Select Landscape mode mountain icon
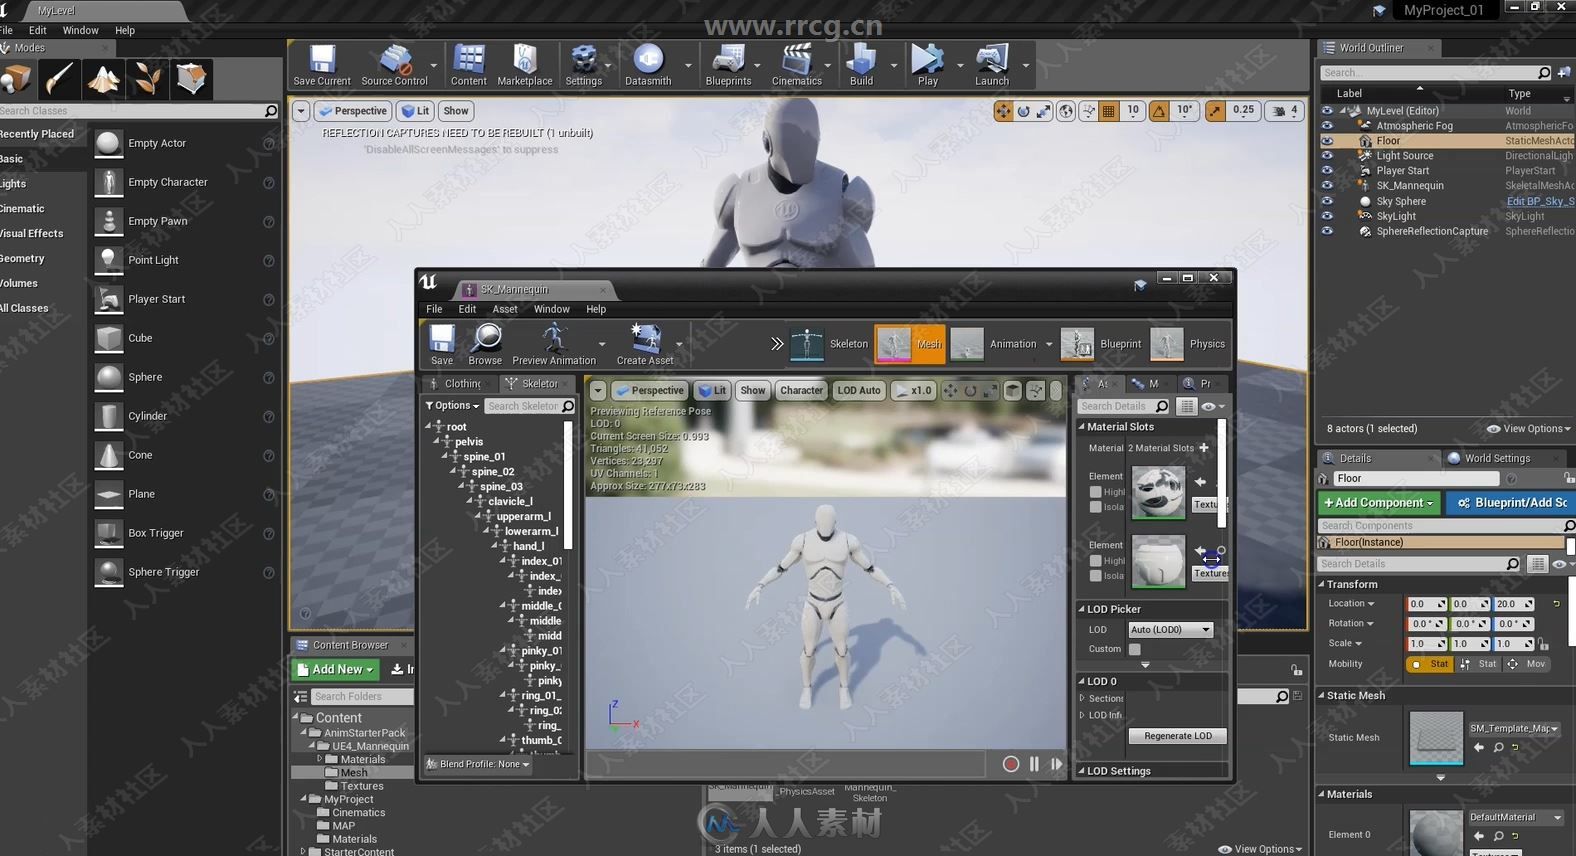The image size is (1576, 856). (x=103, y=78)
